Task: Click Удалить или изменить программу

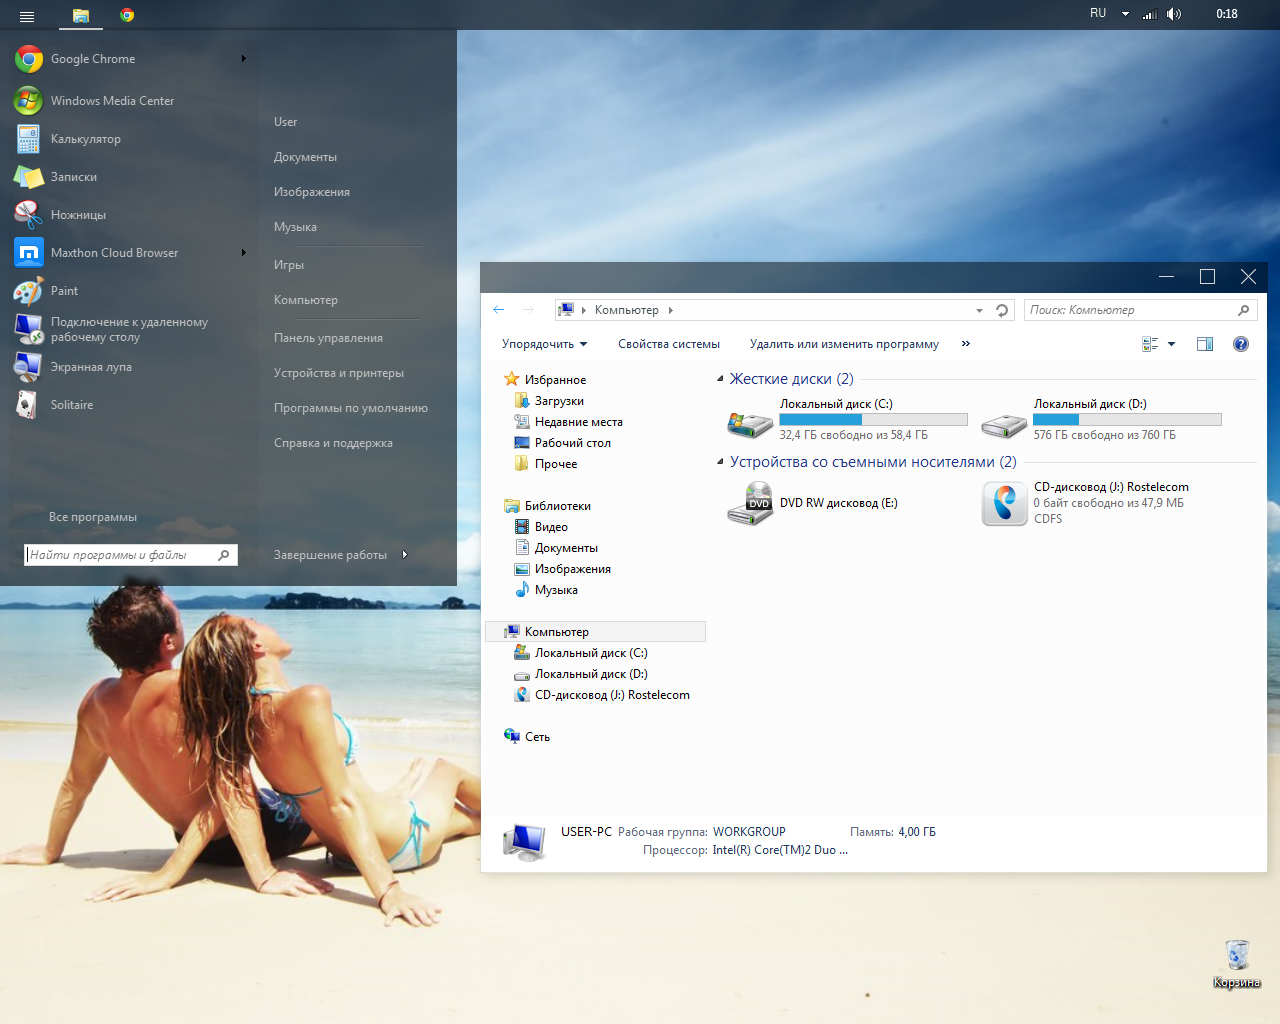Action: (x=844, y=344)
